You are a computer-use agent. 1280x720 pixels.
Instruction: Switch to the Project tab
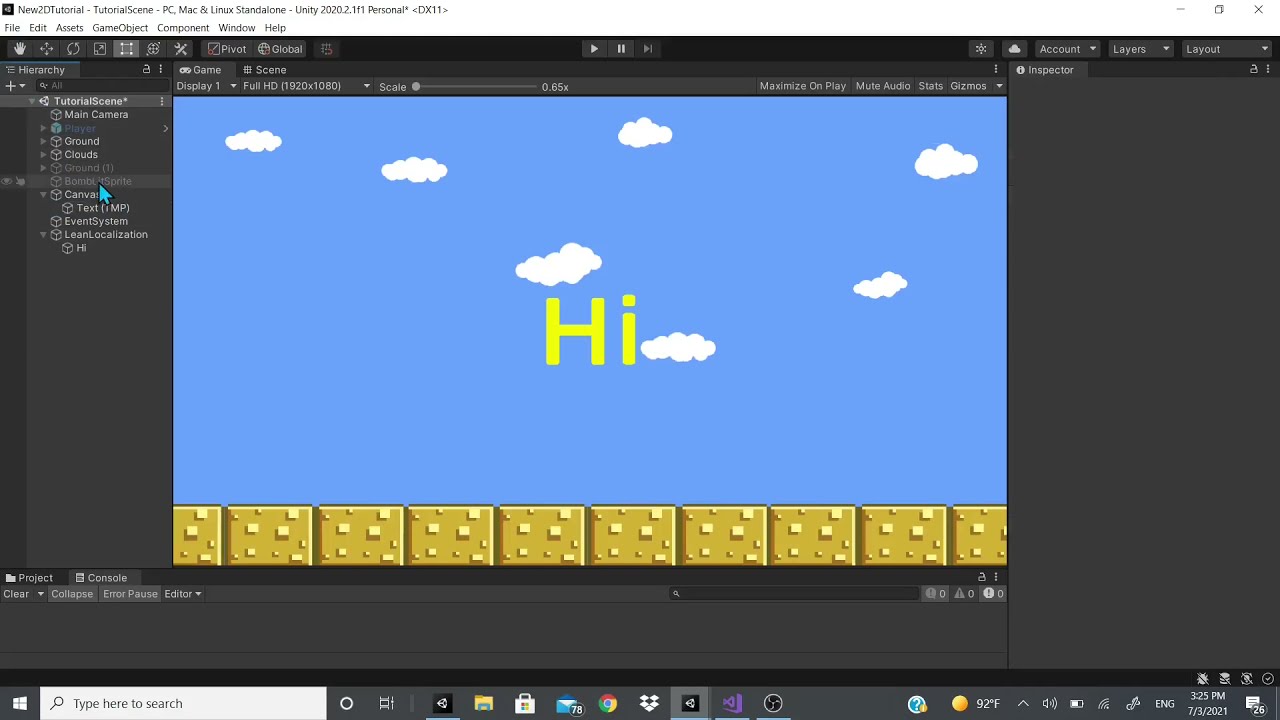click(x=28, y=578)
